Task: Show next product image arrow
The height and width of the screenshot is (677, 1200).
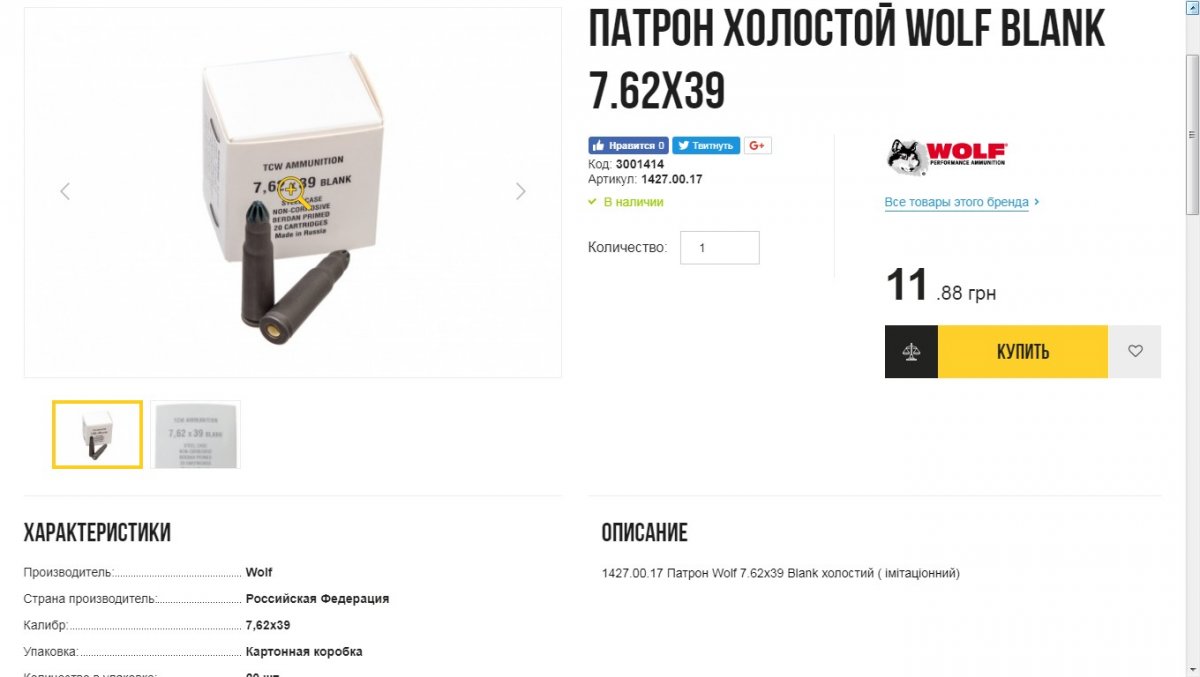Action: coord(520,191)
